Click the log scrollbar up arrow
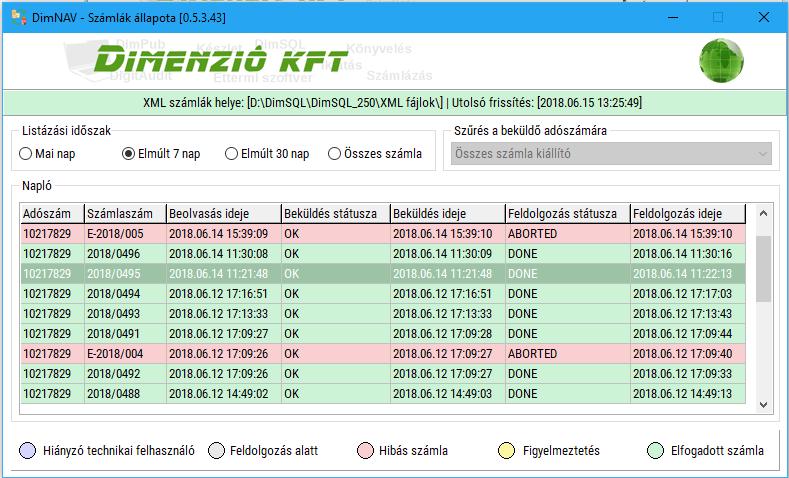Viewport: 789px width, 478px height. click(763, 213)
